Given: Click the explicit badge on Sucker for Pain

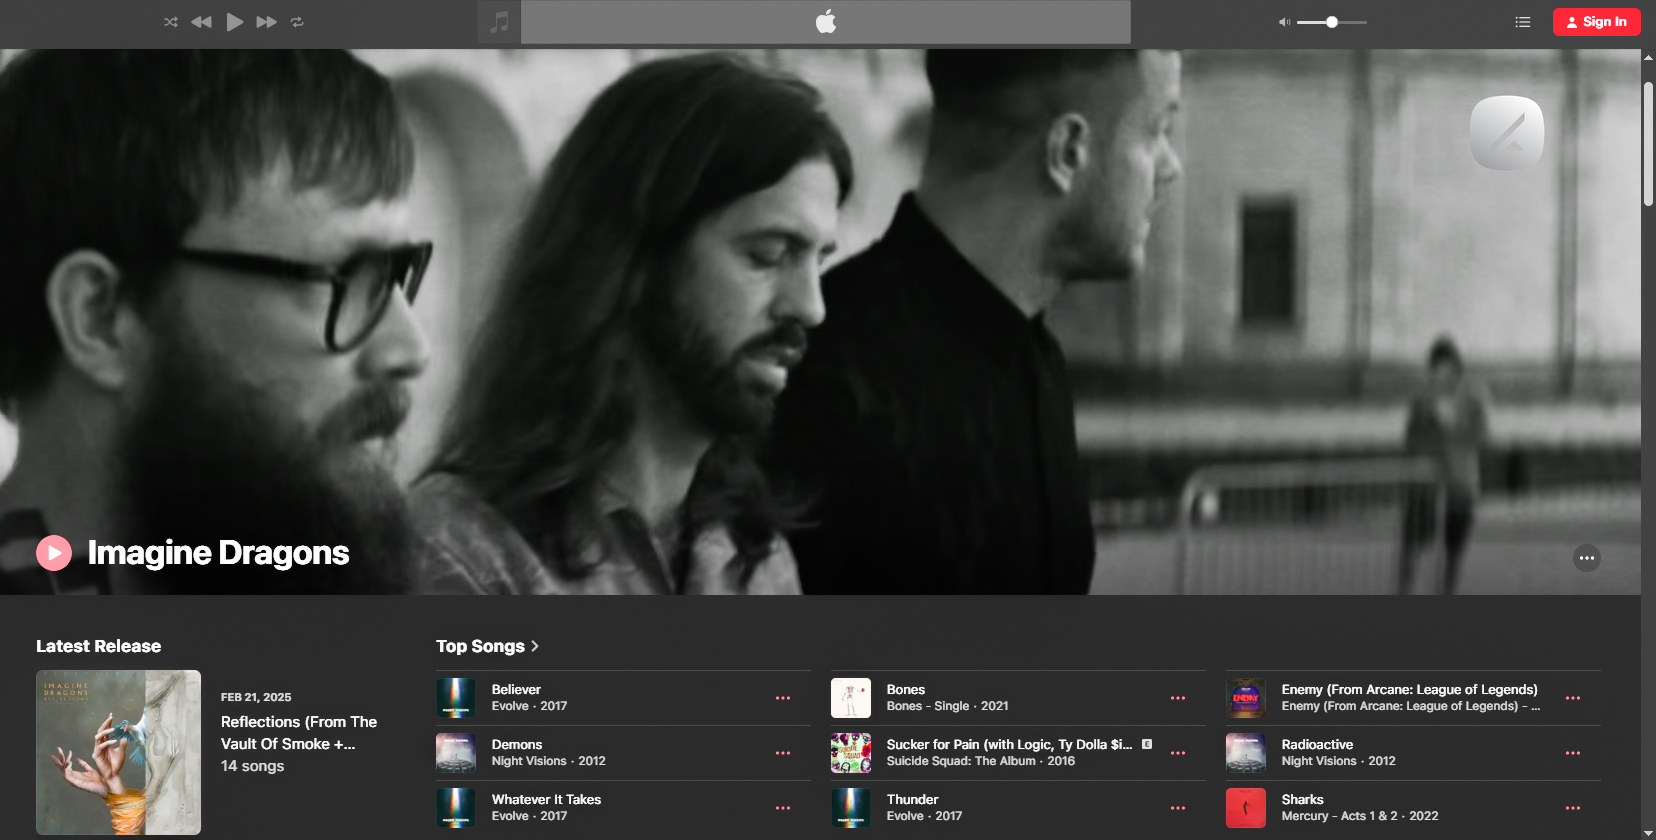Looking at the screenshot, I should 1147,744.
